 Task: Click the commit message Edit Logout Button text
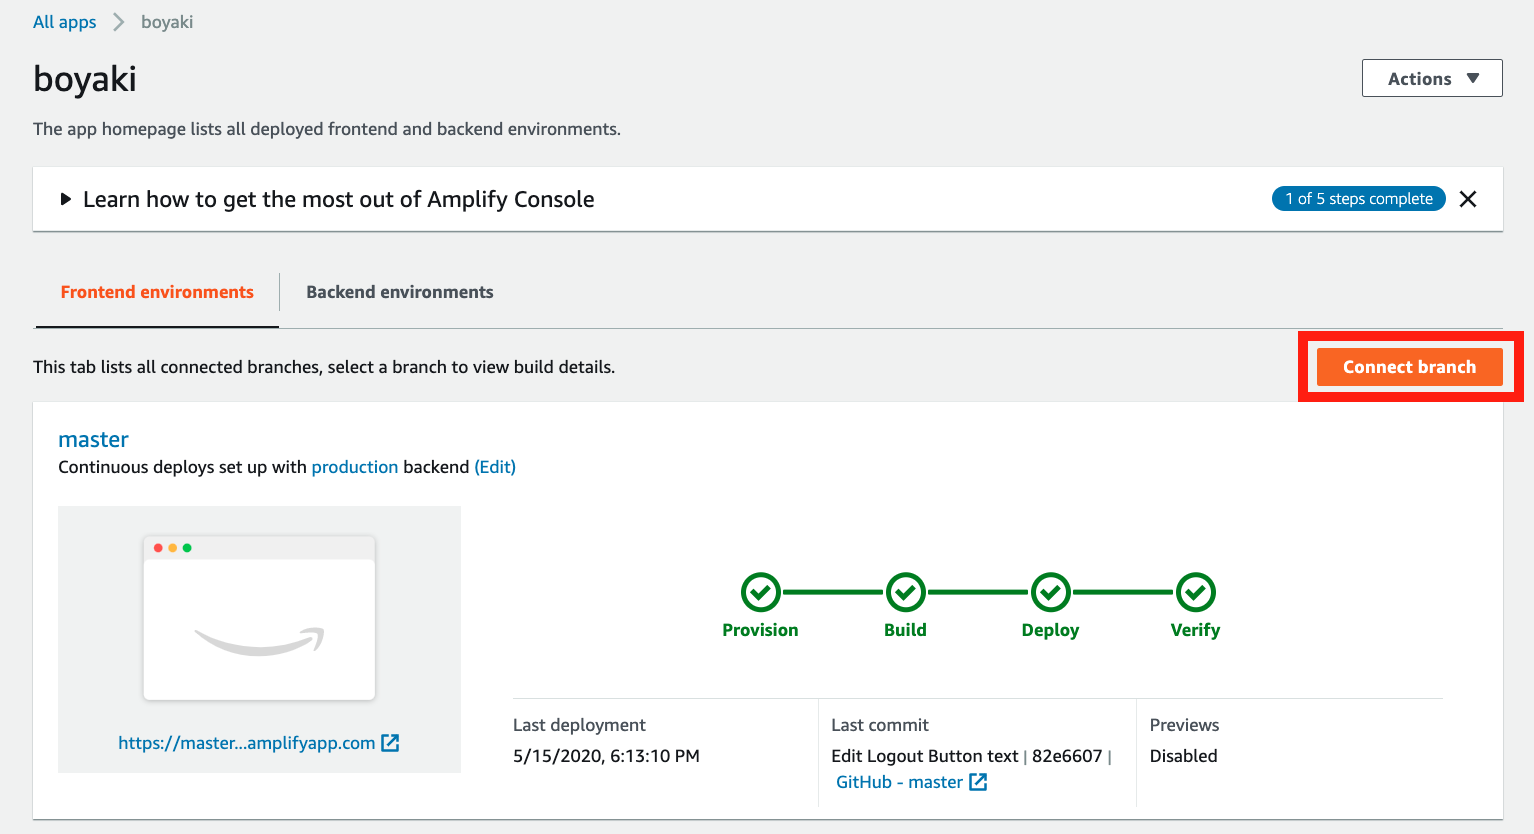pos(925,756)
